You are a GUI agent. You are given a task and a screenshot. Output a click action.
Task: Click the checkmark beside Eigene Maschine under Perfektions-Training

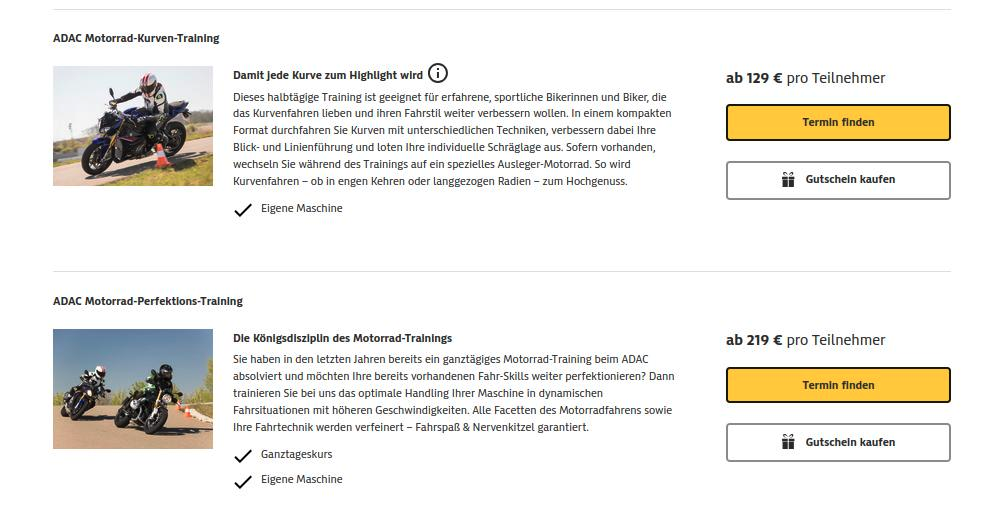point(242,481)
